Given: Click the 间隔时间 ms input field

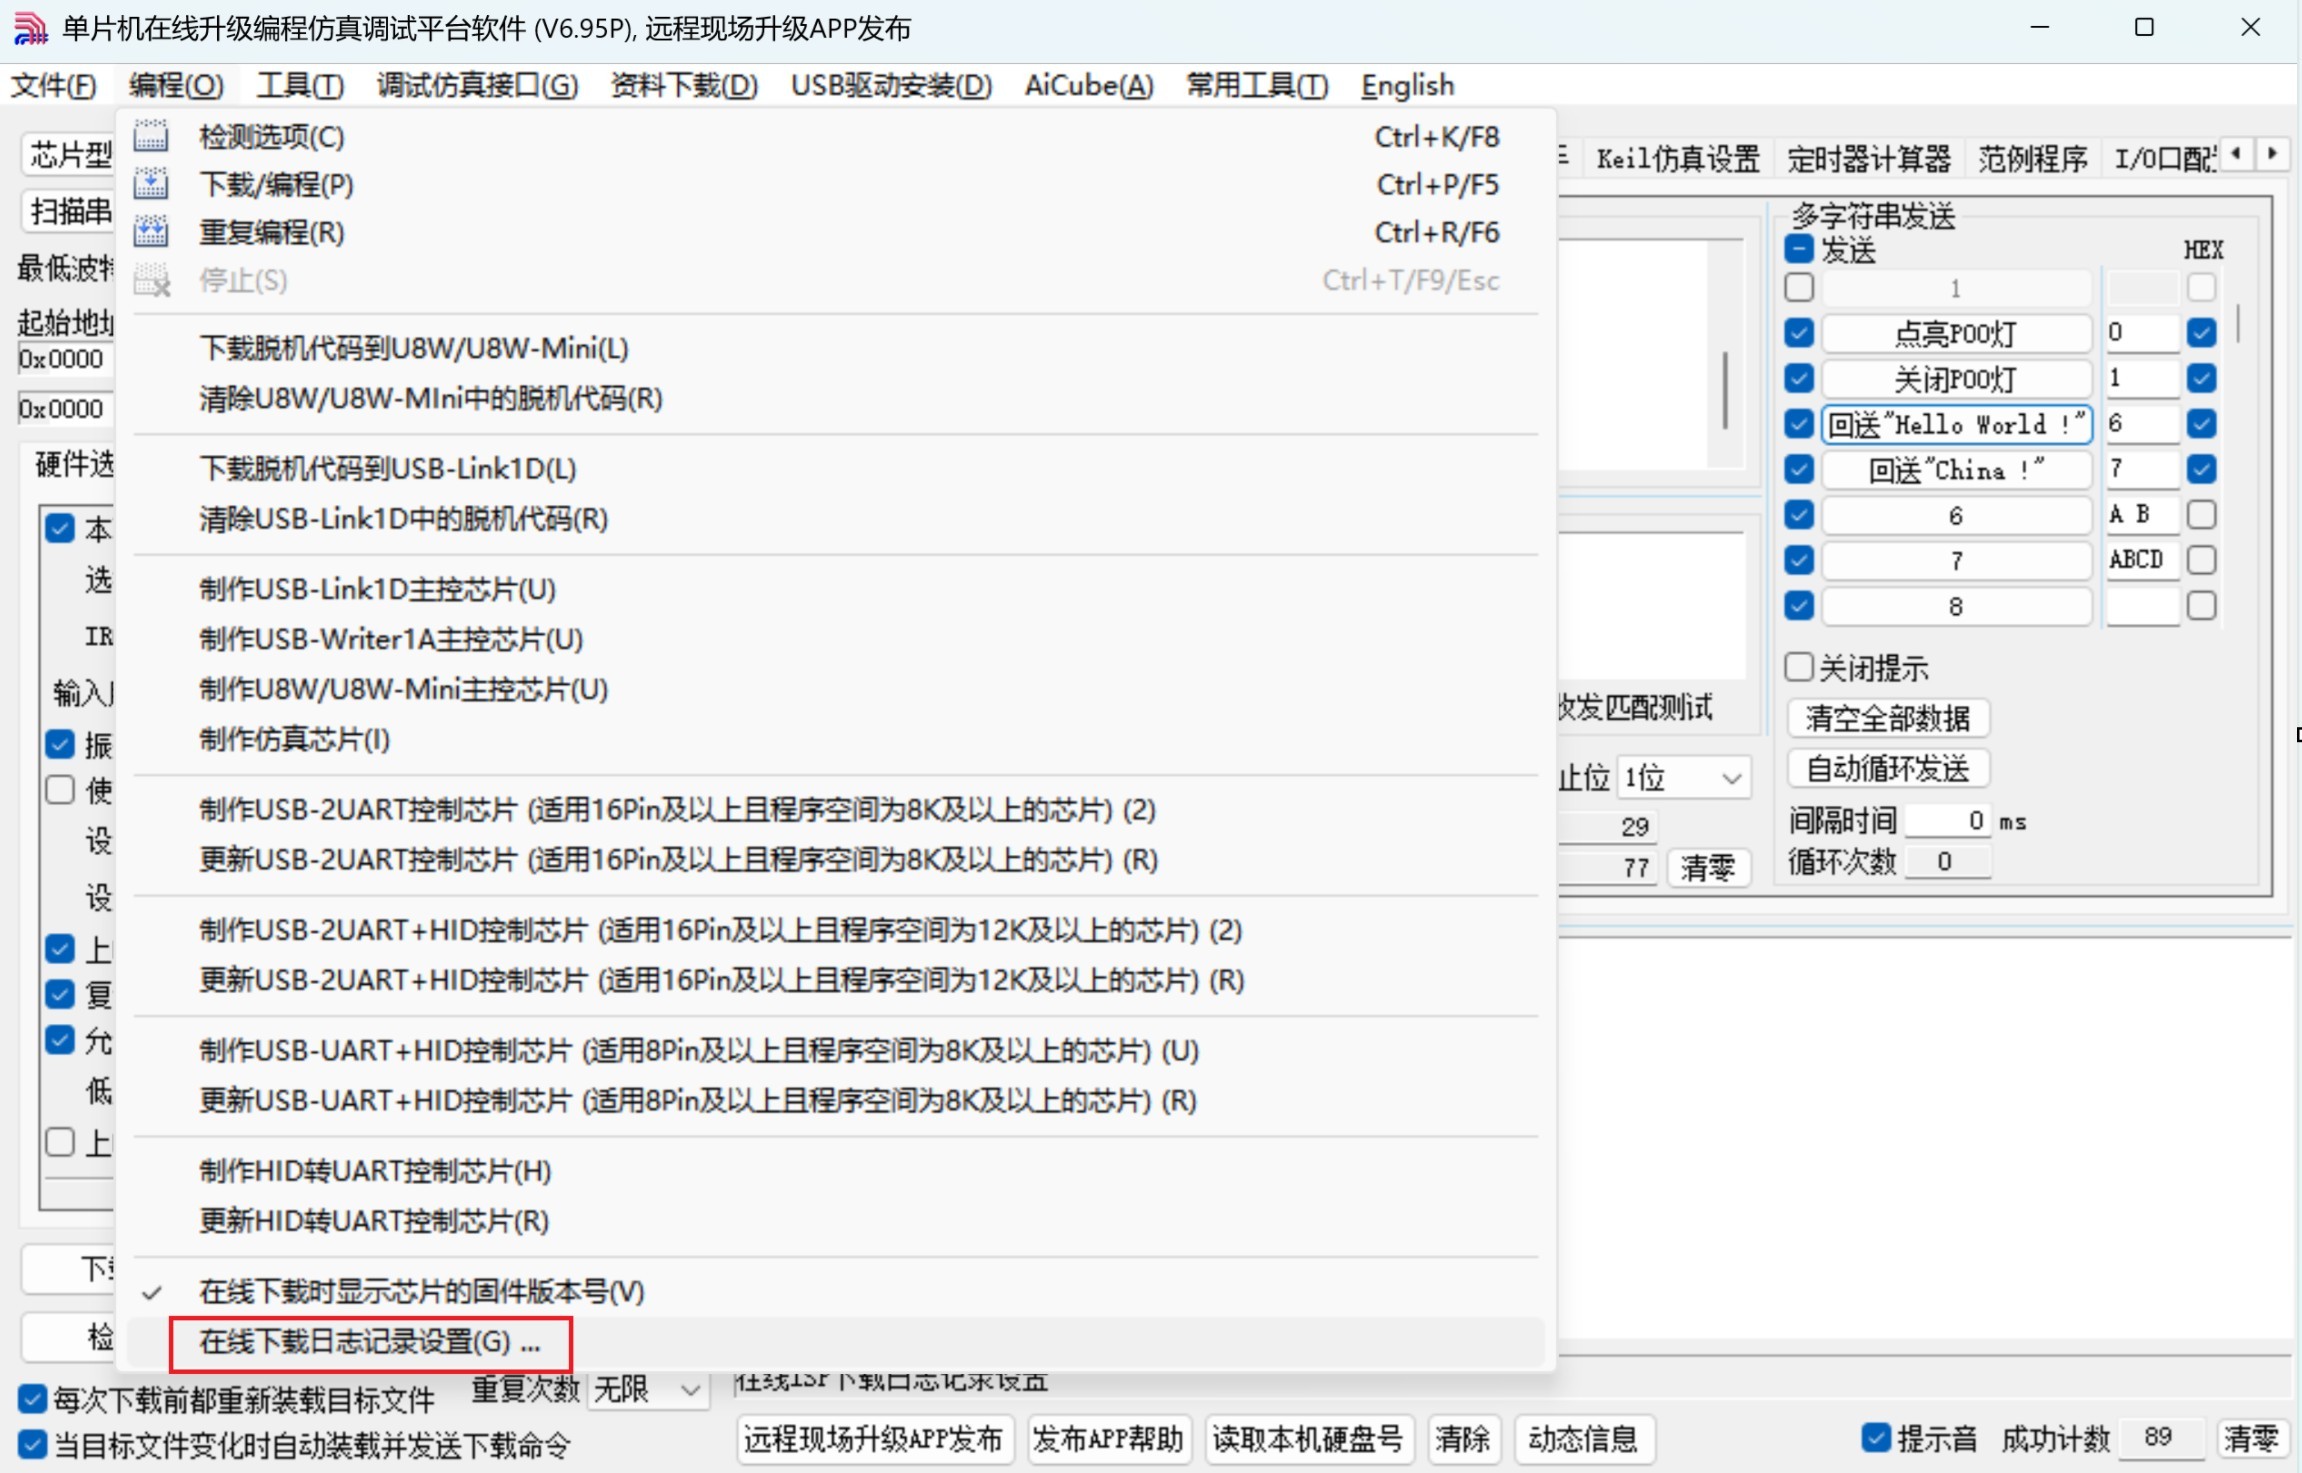Looking at the screenshot, I should tap(1946, 821).
